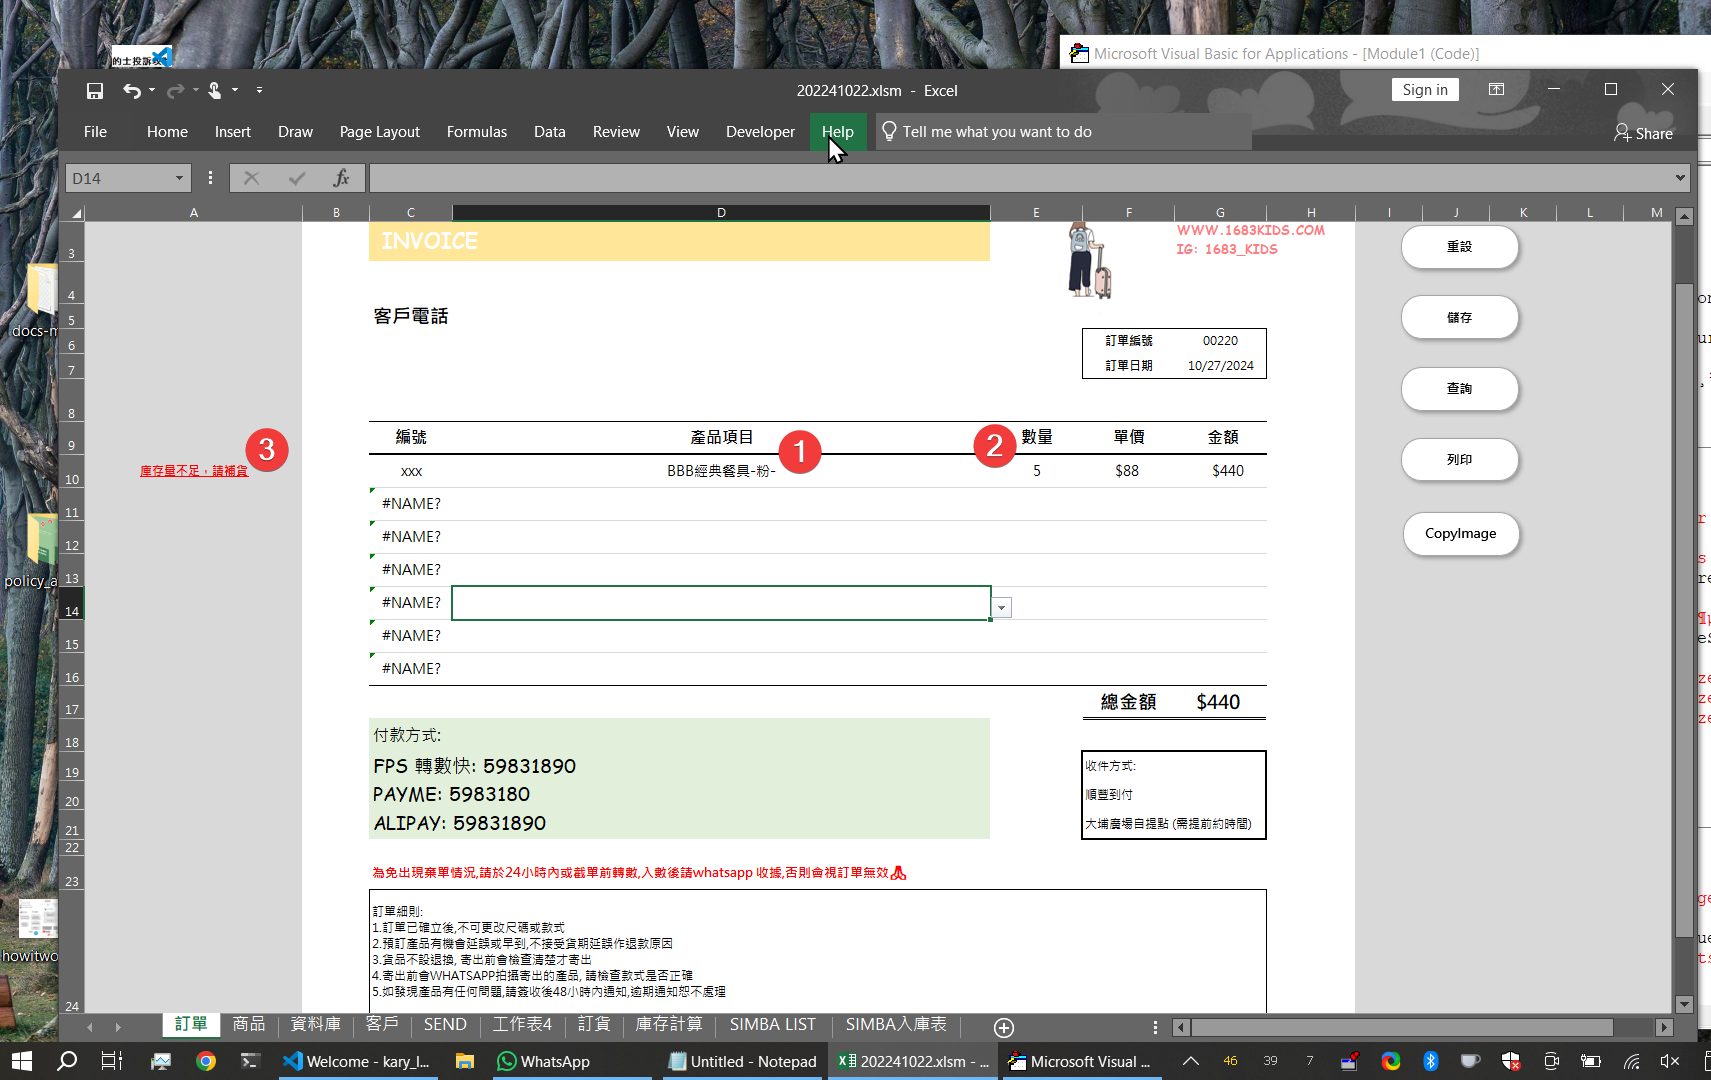This screenshot has height=1080, width=1711.
Task: Click the Save icon in Quick Access Toolbar
Action: [x=95, y=91]
